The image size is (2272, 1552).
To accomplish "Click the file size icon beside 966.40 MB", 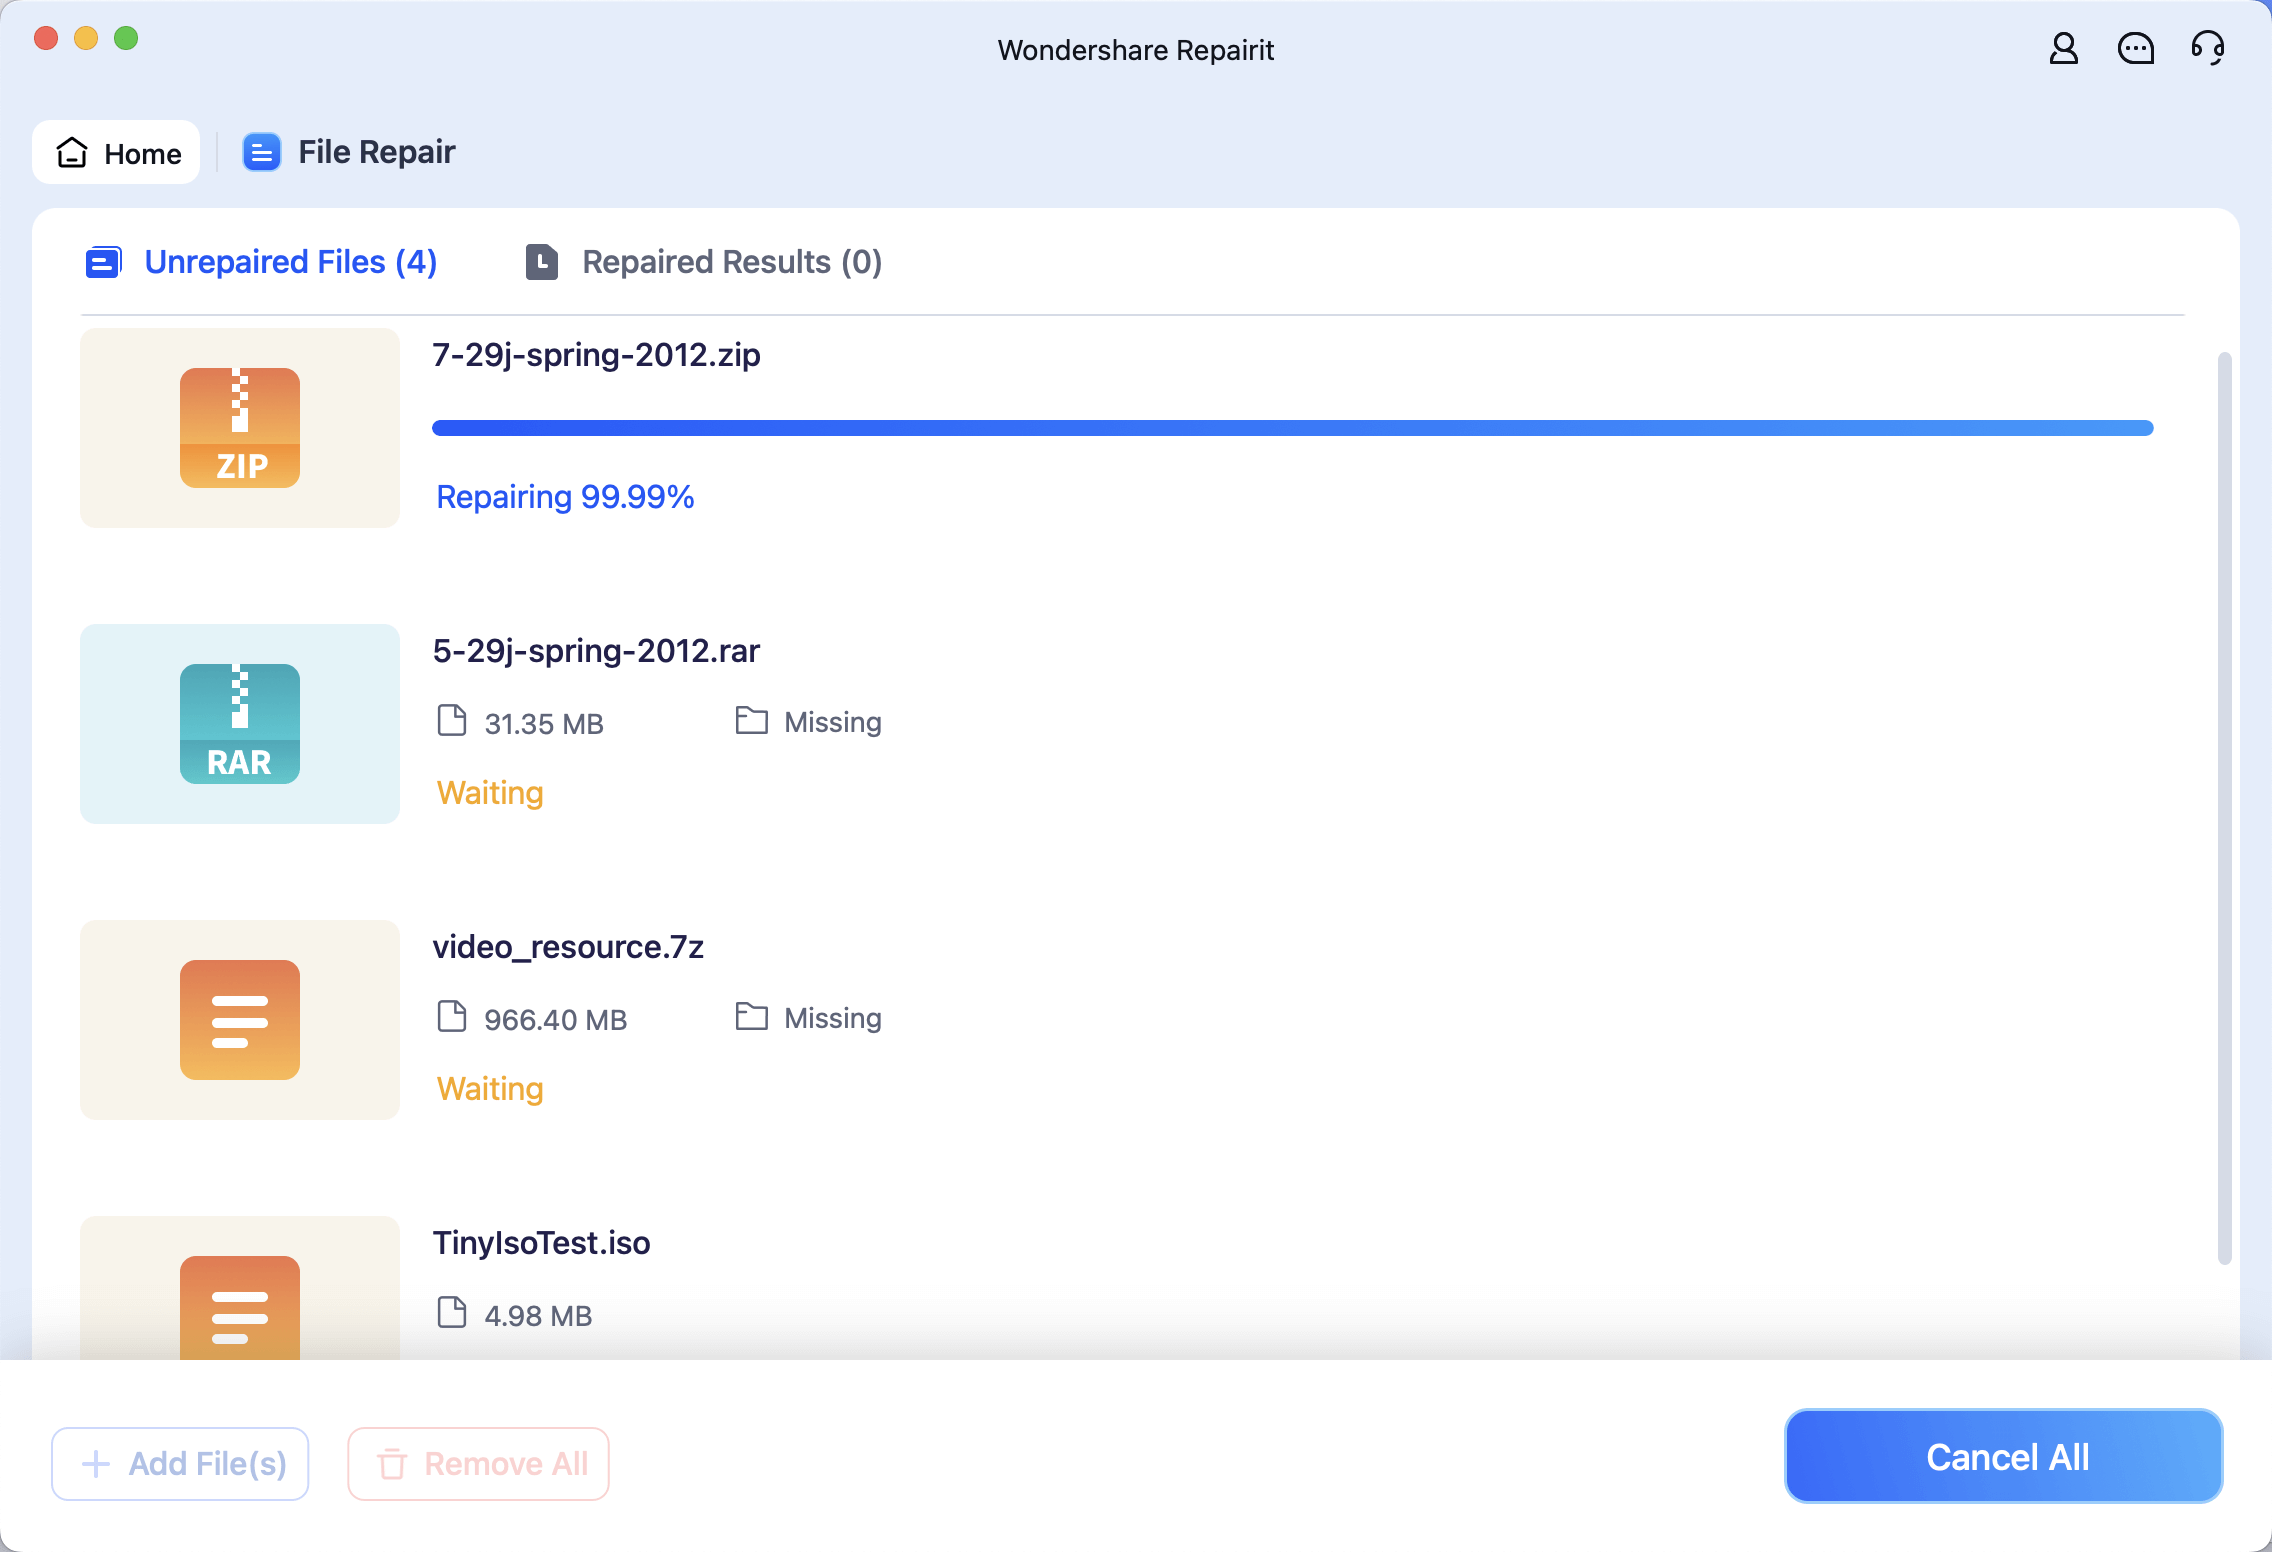I will pyautogui.click(x=452, y=1016).
